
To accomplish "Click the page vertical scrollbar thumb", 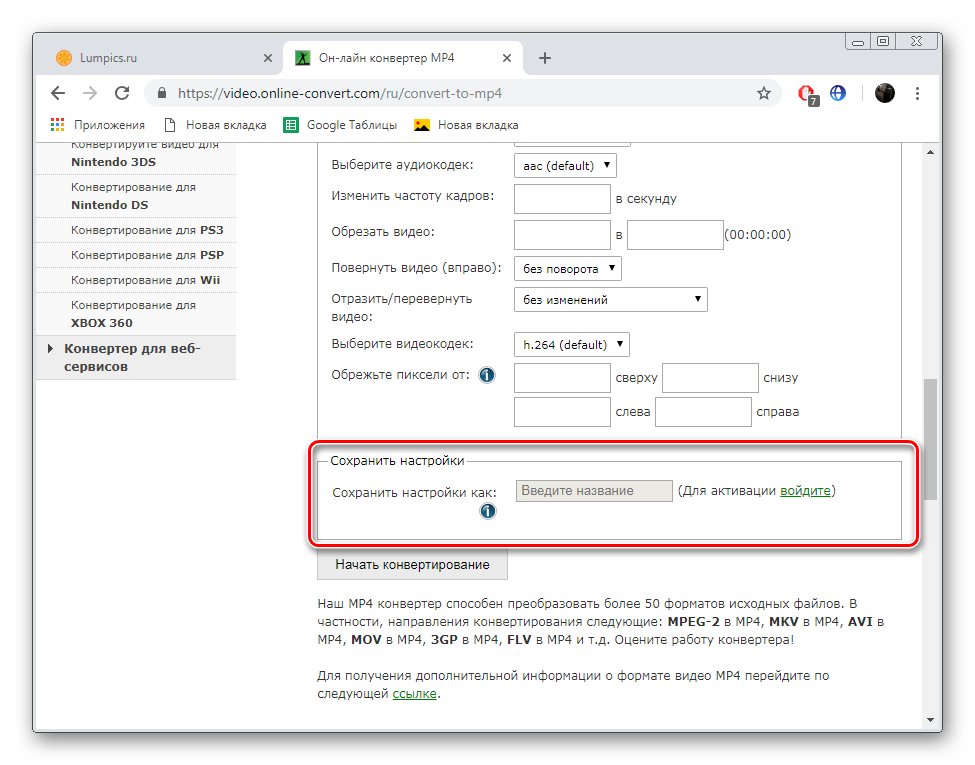I will click(x=930, y=439).
